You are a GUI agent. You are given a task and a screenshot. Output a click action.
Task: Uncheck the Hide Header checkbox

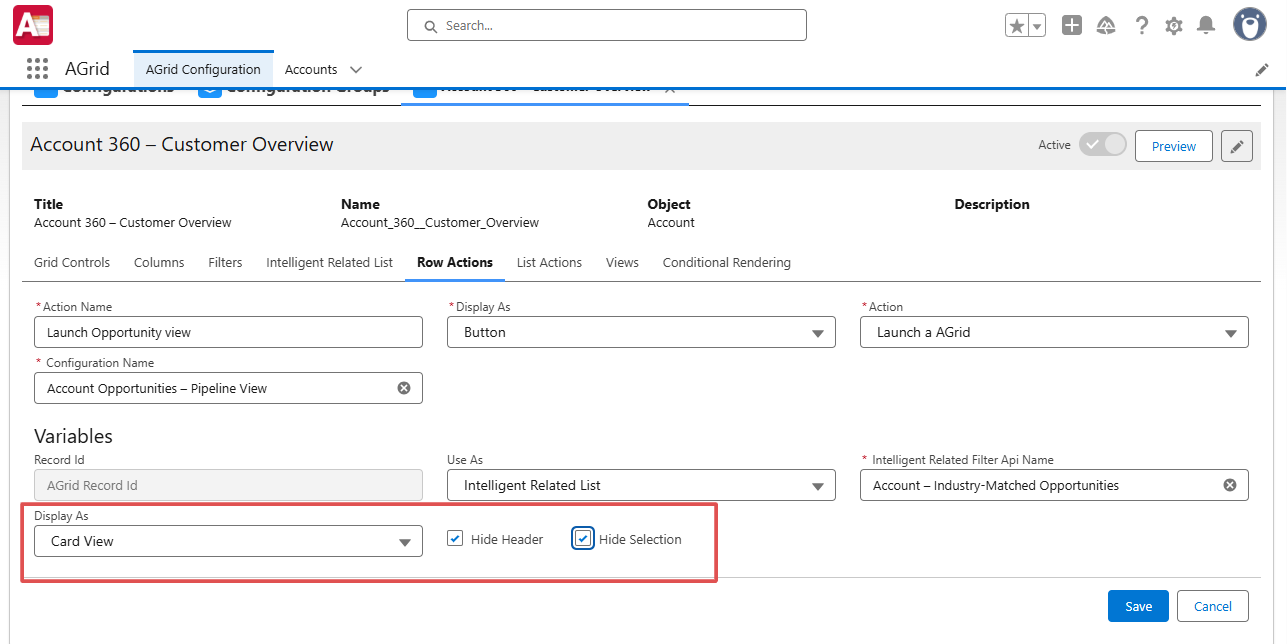pos(455,539)
